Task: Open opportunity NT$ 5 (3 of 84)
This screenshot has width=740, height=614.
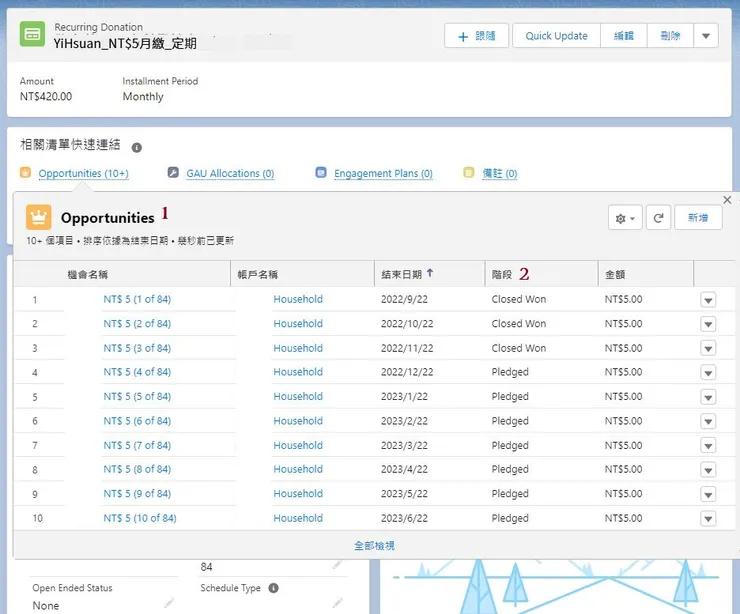Action: point(137,348)
